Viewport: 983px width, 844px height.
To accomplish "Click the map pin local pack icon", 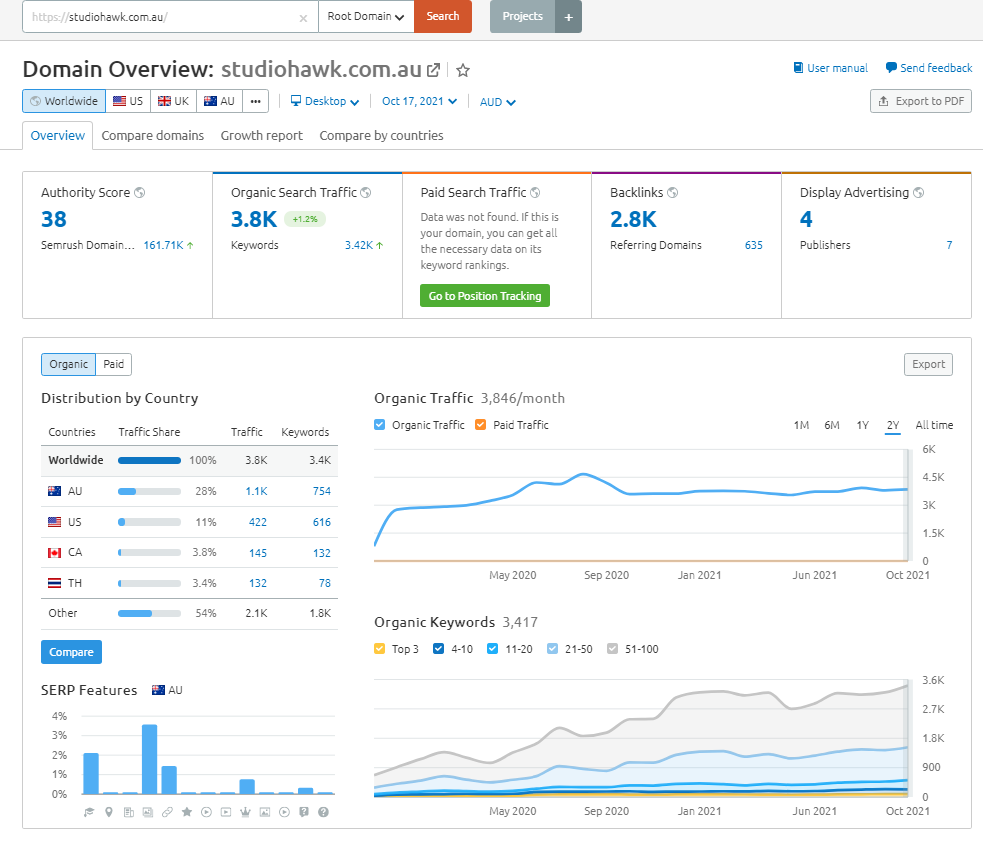I will [109, 812].
